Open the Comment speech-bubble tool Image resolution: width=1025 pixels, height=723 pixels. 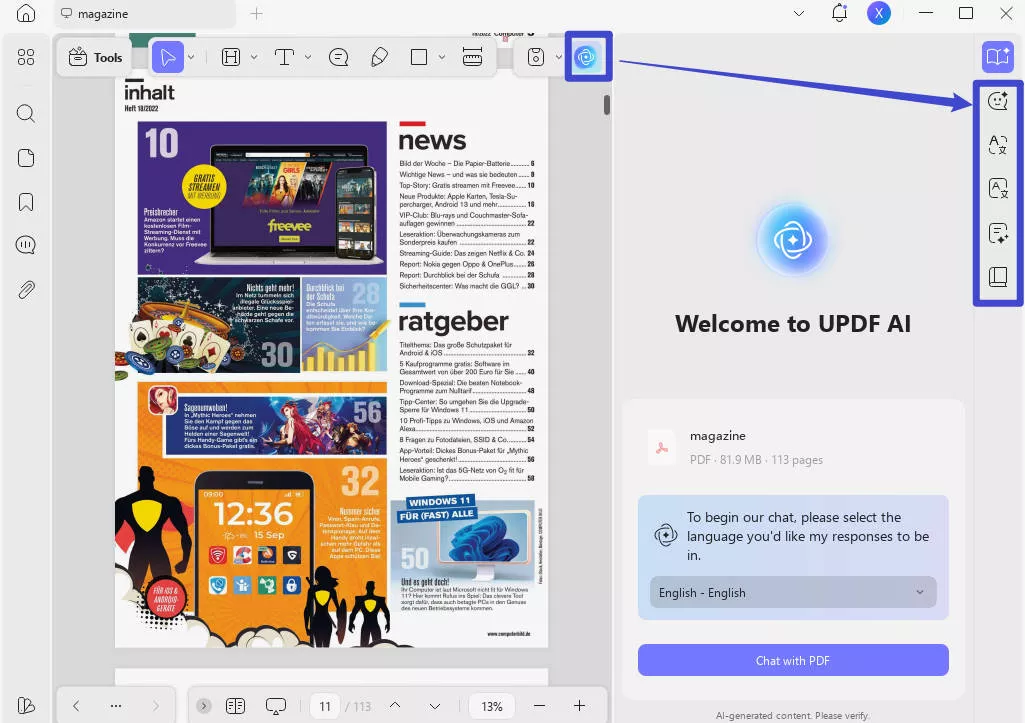(338, 57)
